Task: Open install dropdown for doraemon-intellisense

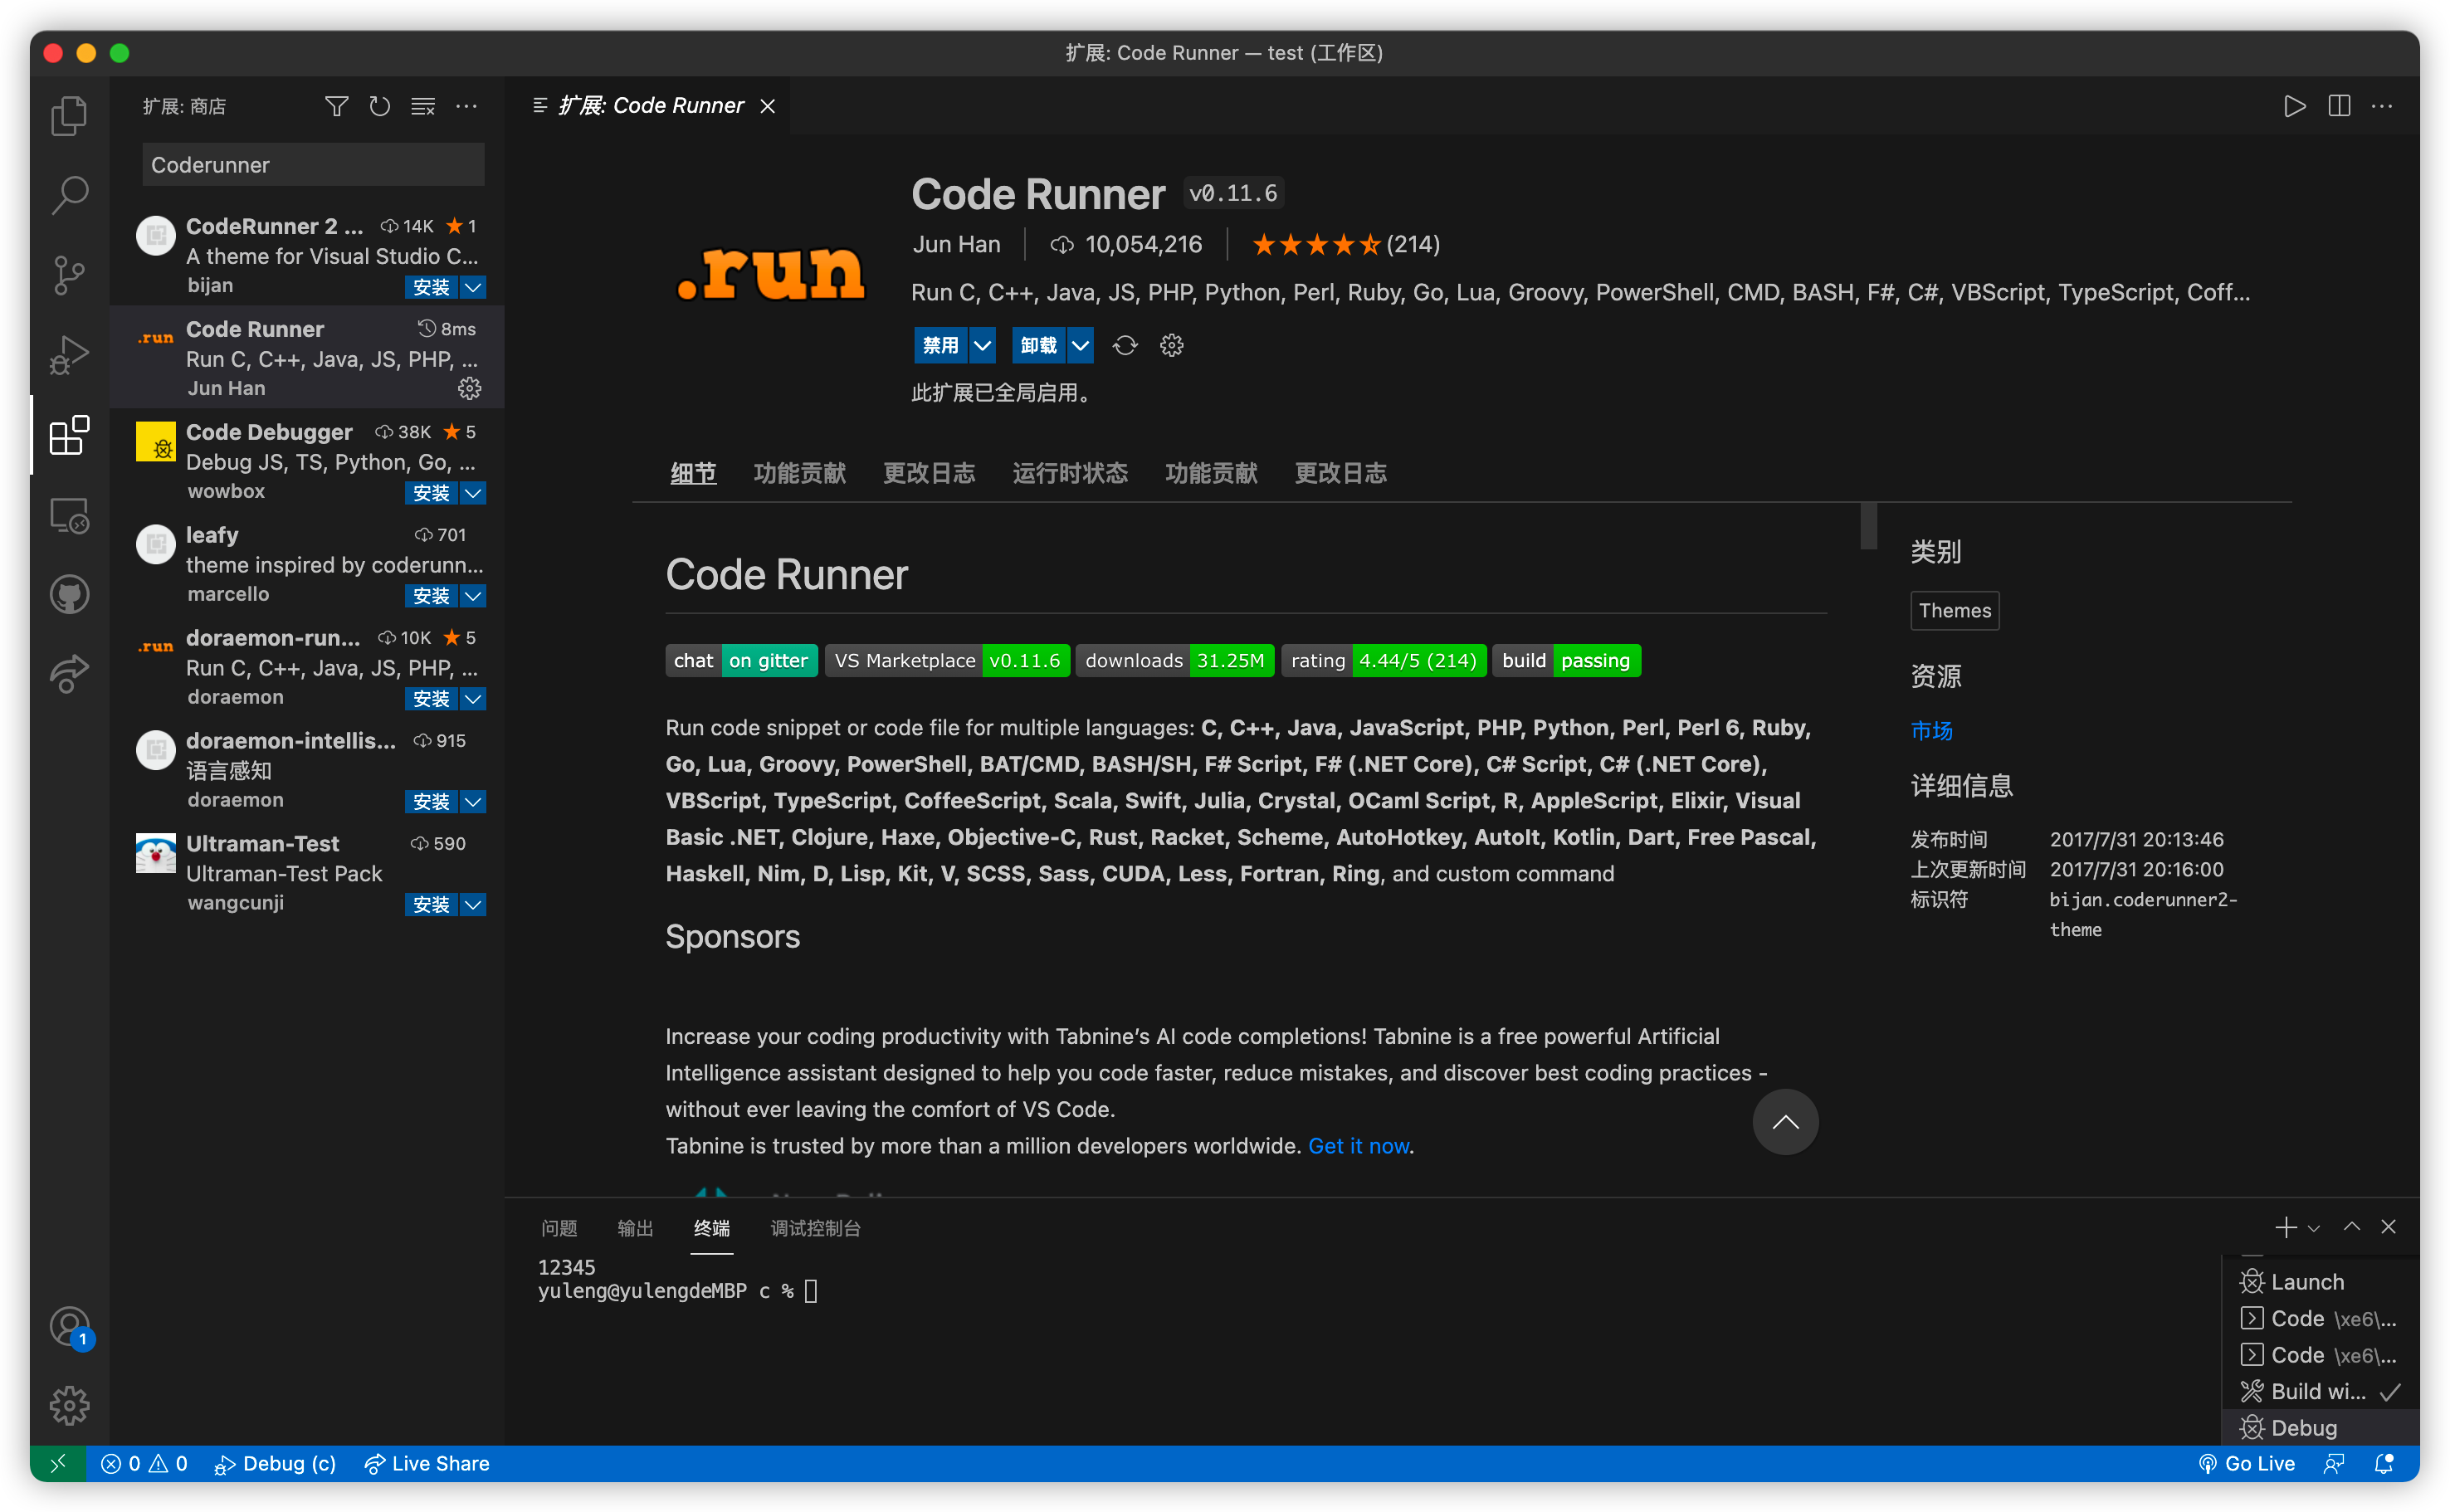Action: (x=473, y=802)
